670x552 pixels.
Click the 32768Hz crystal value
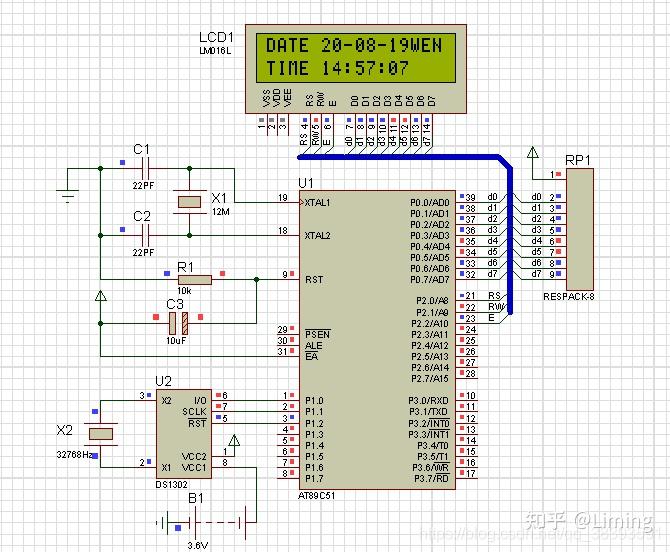pos(75,455)
